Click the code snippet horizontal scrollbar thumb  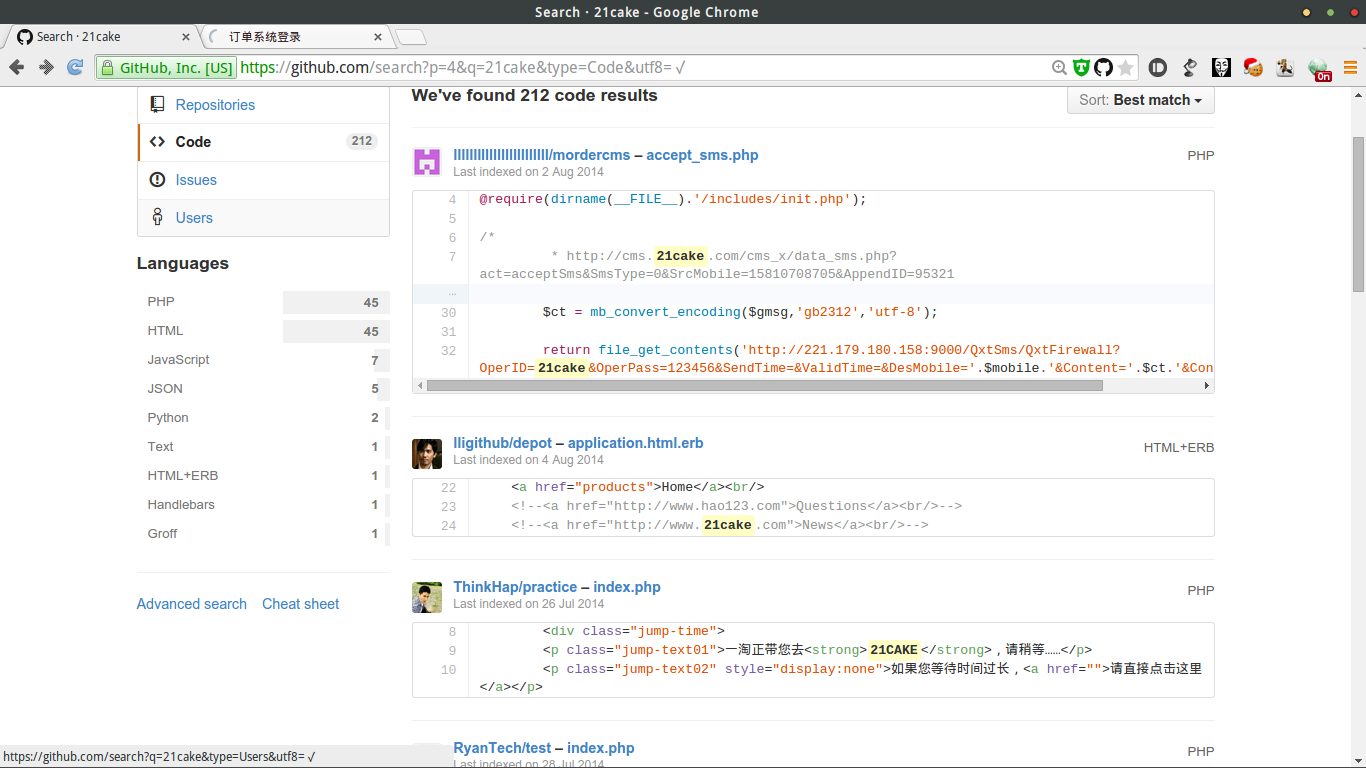click(765, 385)
